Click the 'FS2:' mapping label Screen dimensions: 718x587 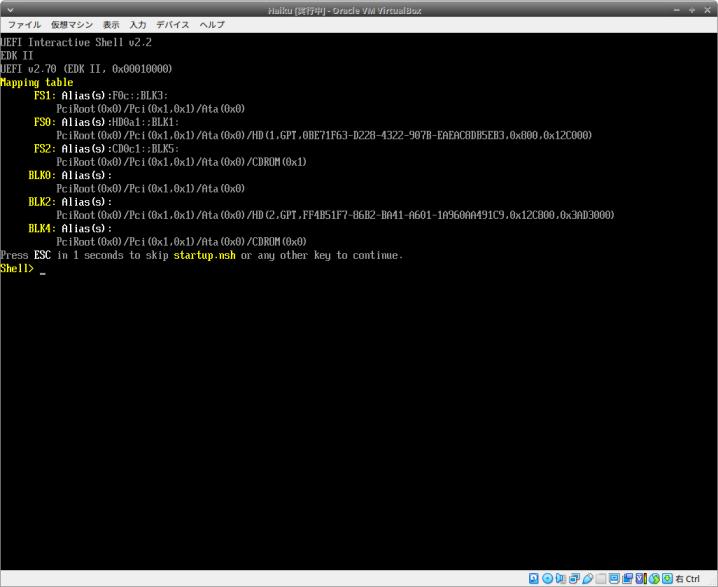tap(45, 149)
